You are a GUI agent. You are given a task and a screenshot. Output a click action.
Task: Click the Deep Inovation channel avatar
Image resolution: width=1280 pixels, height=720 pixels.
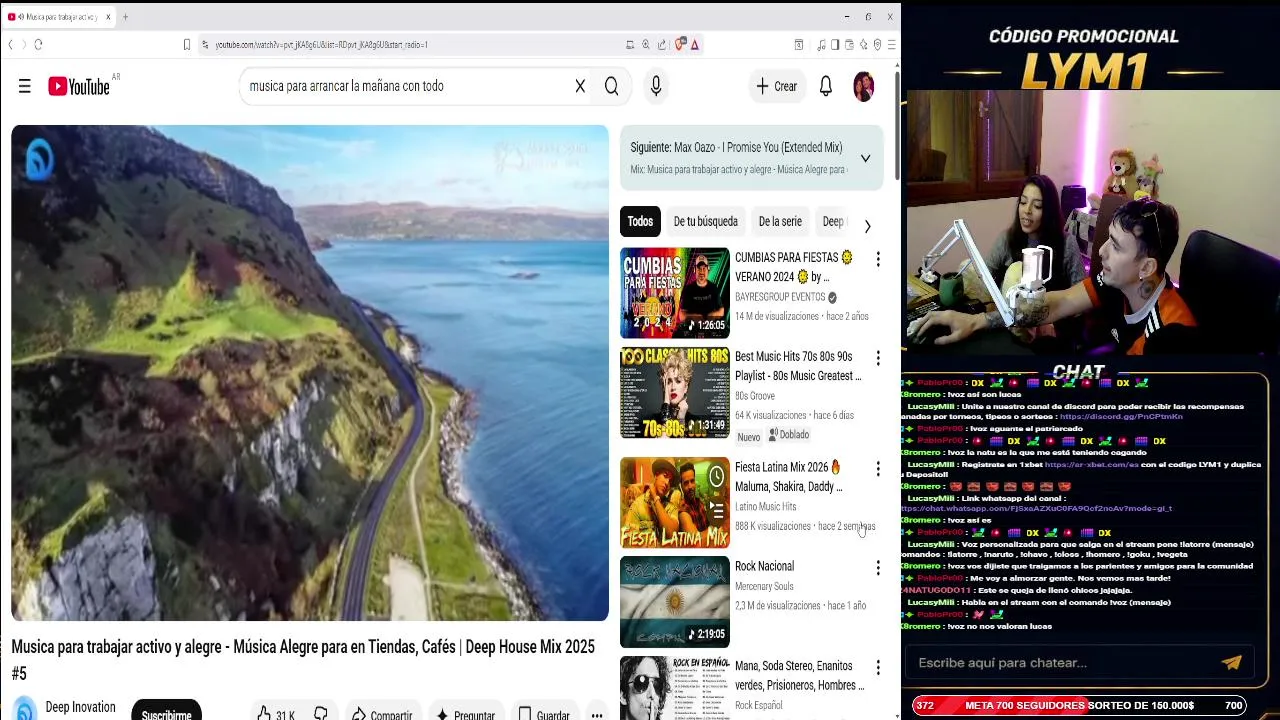coord(25,710)
